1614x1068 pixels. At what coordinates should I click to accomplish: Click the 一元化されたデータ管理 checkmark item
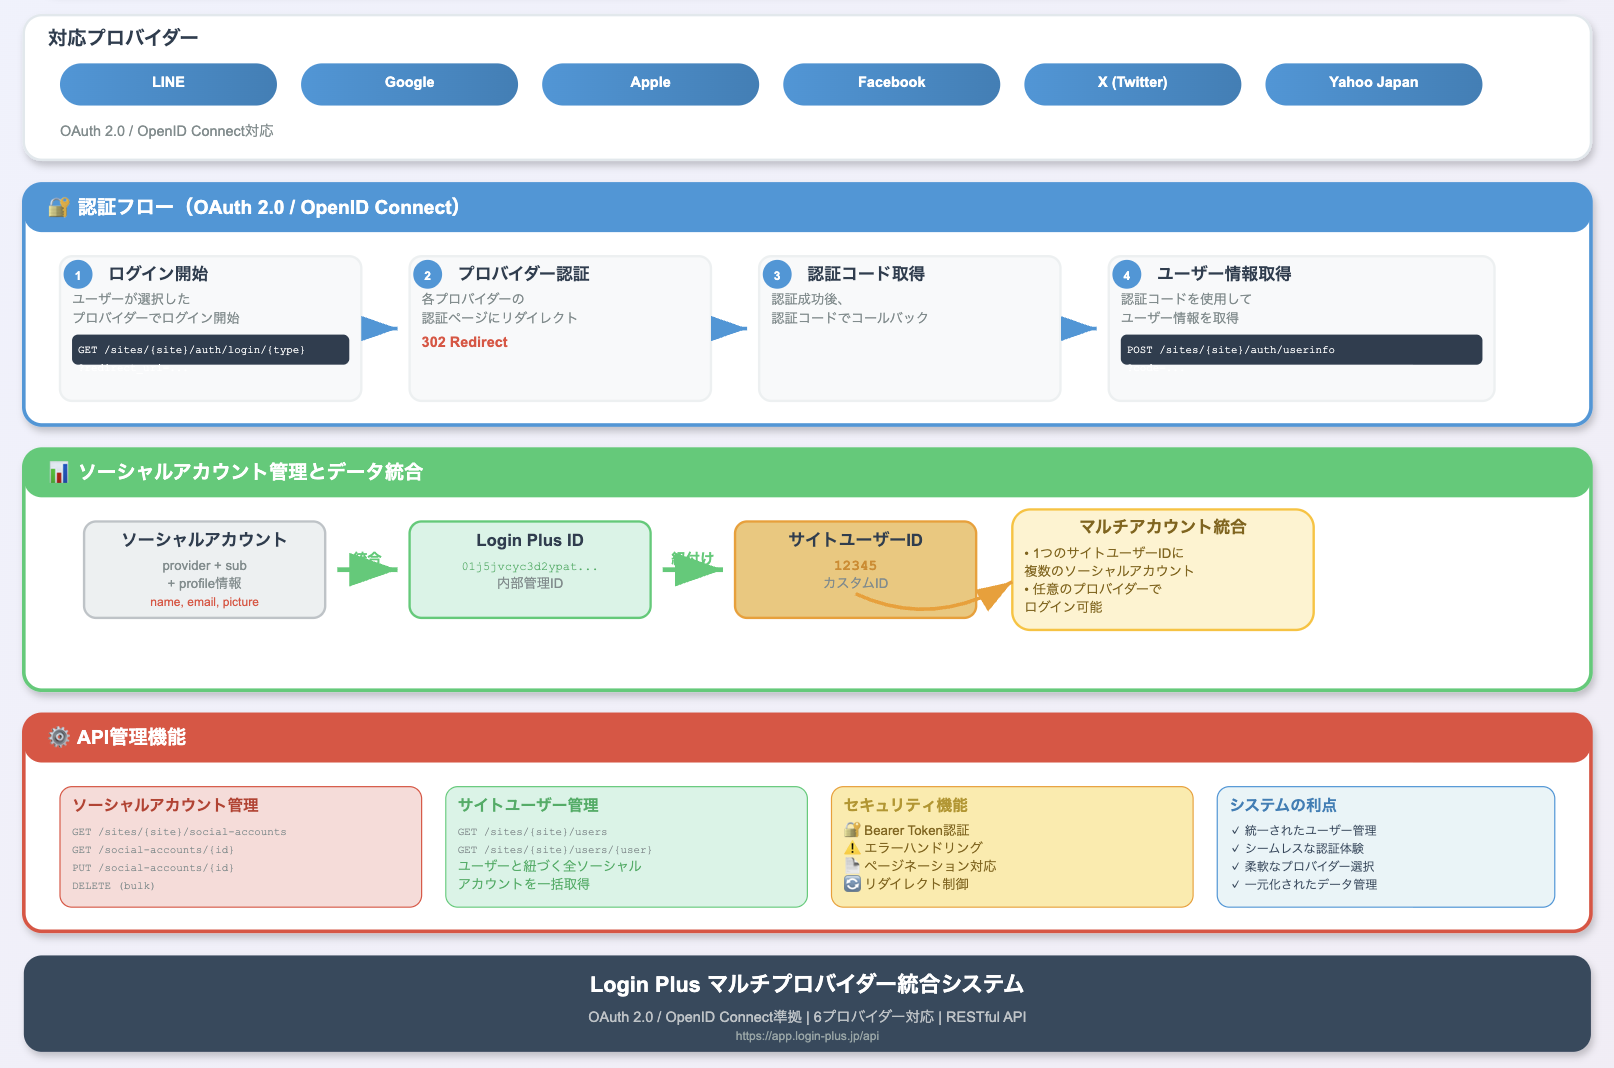coord(1304,884)
